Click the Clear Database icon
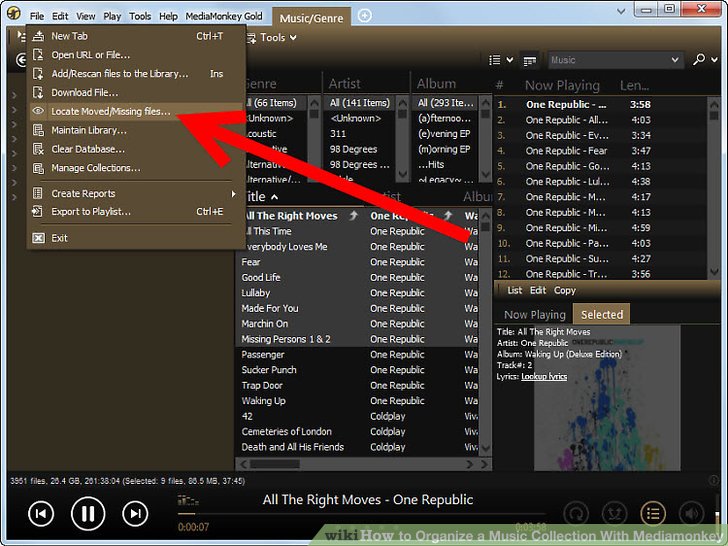 pyautogui.click(x=38, y=149)
